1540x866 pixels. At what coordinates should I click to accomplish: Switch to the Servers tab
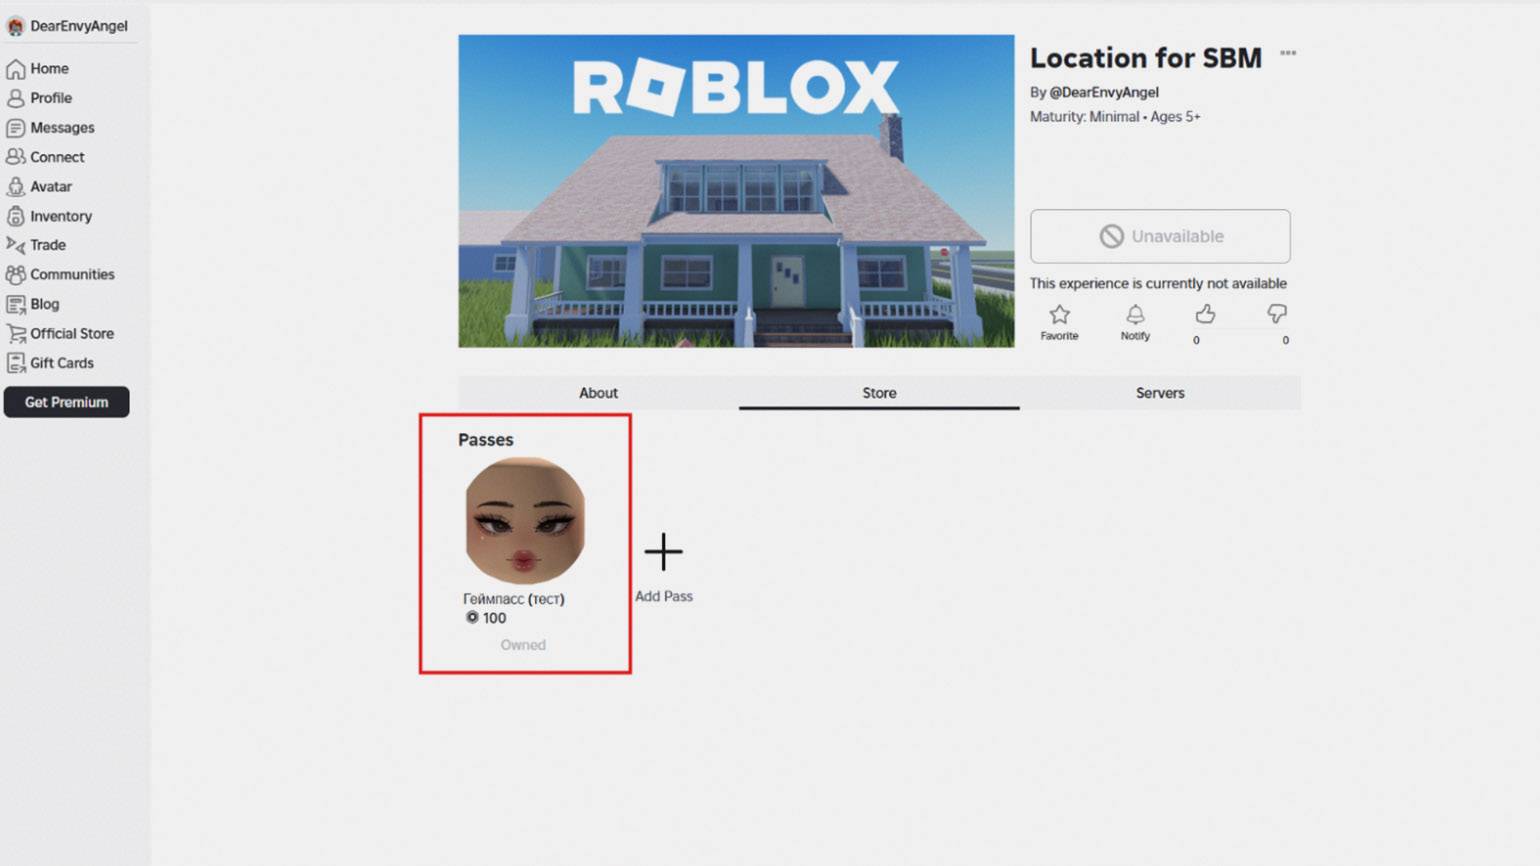(1159, 393)
